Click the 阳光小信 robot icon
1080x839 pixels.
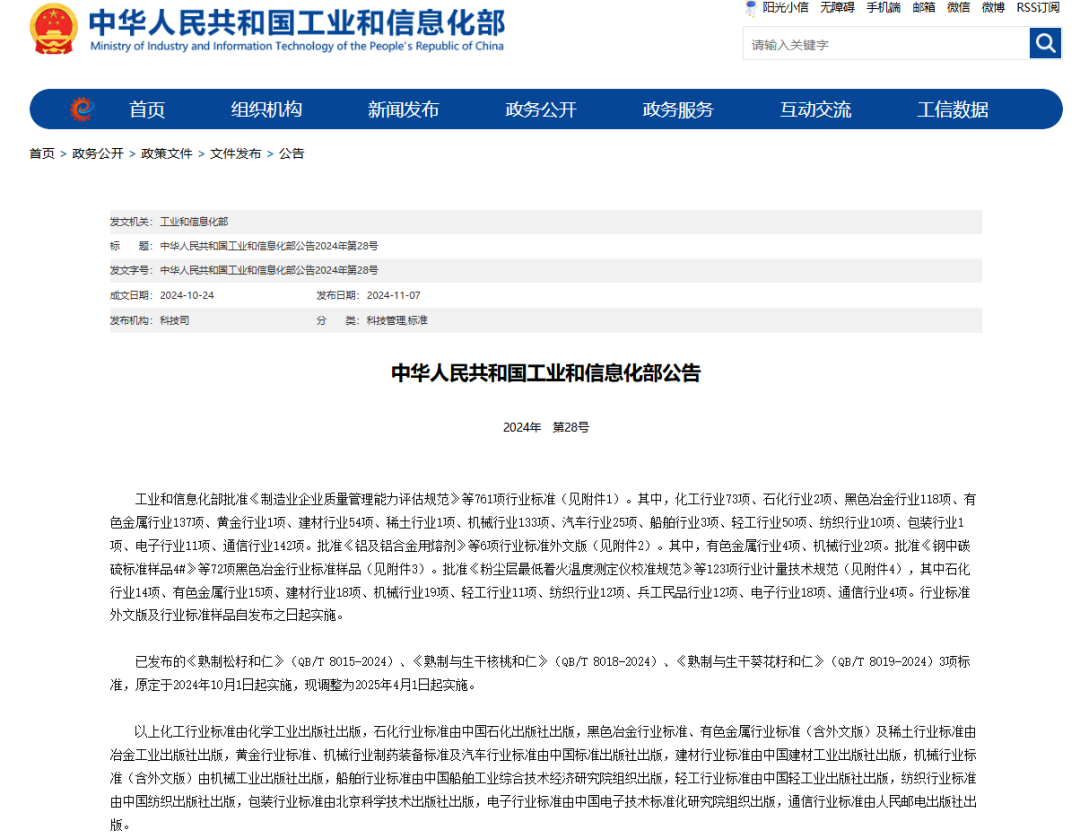[x=752, y=8]
